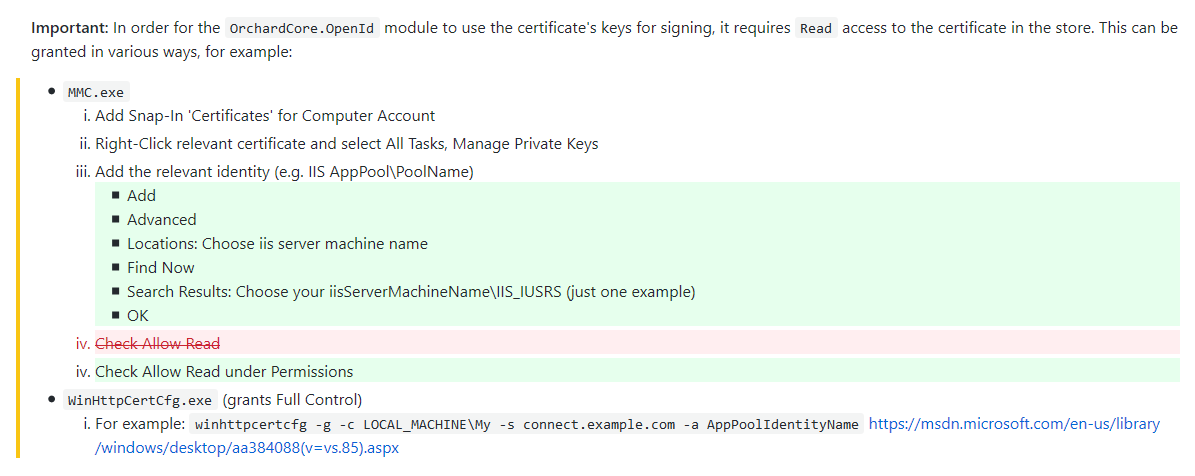Select the MMC.exe code item
The width and height of the screenshot is (1195, 476).
pos(97,92)
